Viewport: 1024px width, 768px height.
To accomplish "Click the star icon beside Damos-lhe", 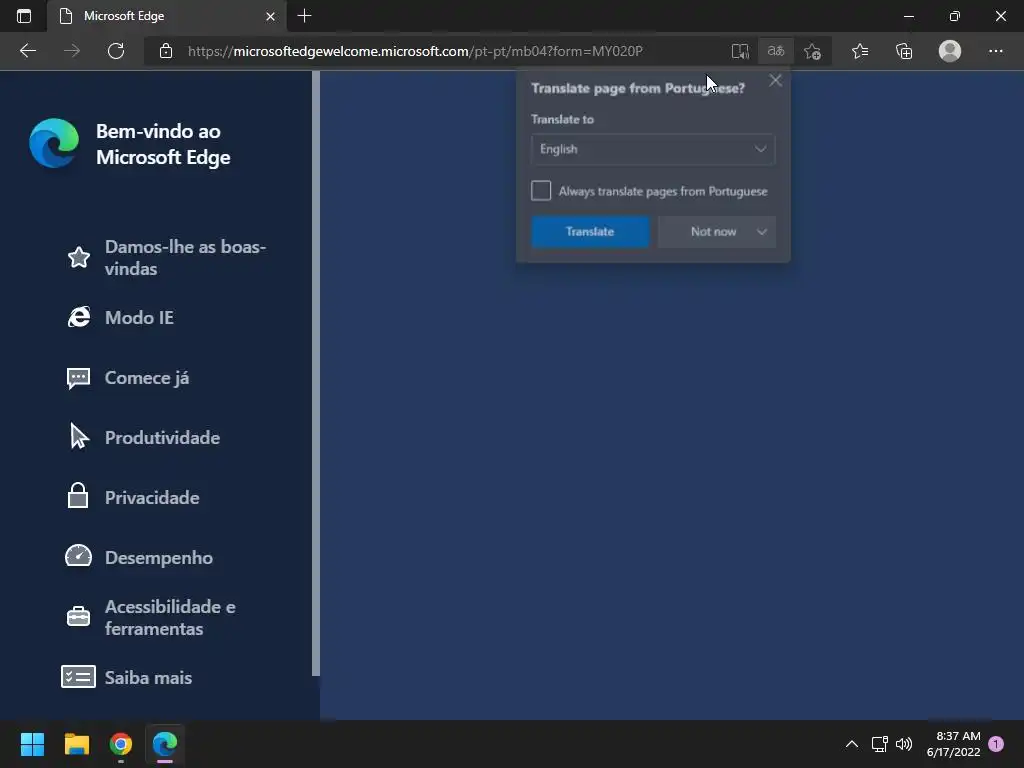I will [x=78, y=257].
